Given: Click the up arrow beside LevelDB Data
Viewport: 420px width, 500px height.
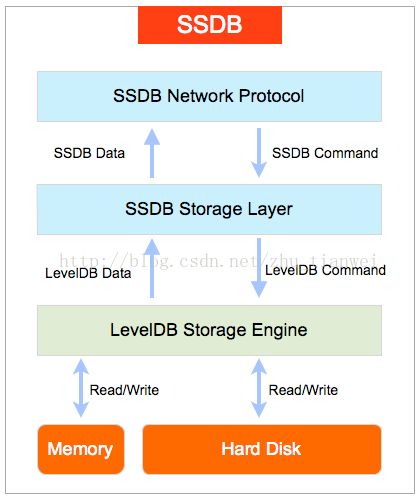Looking at the screenshot, I should pyautogui.click(x=152, y=268).
